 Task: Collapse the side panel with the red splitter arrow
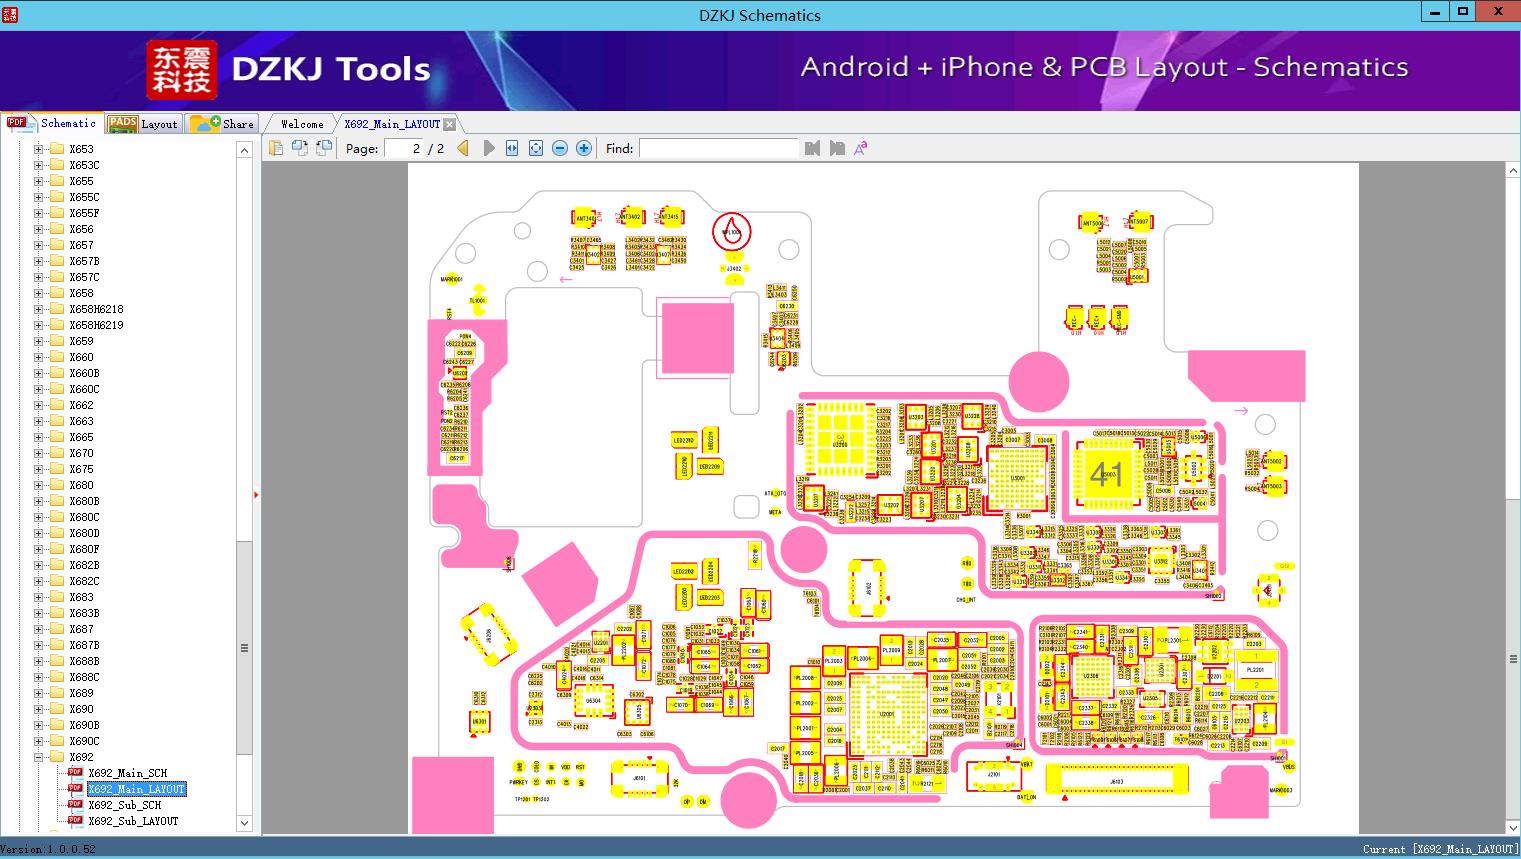(x=257, y=494)
